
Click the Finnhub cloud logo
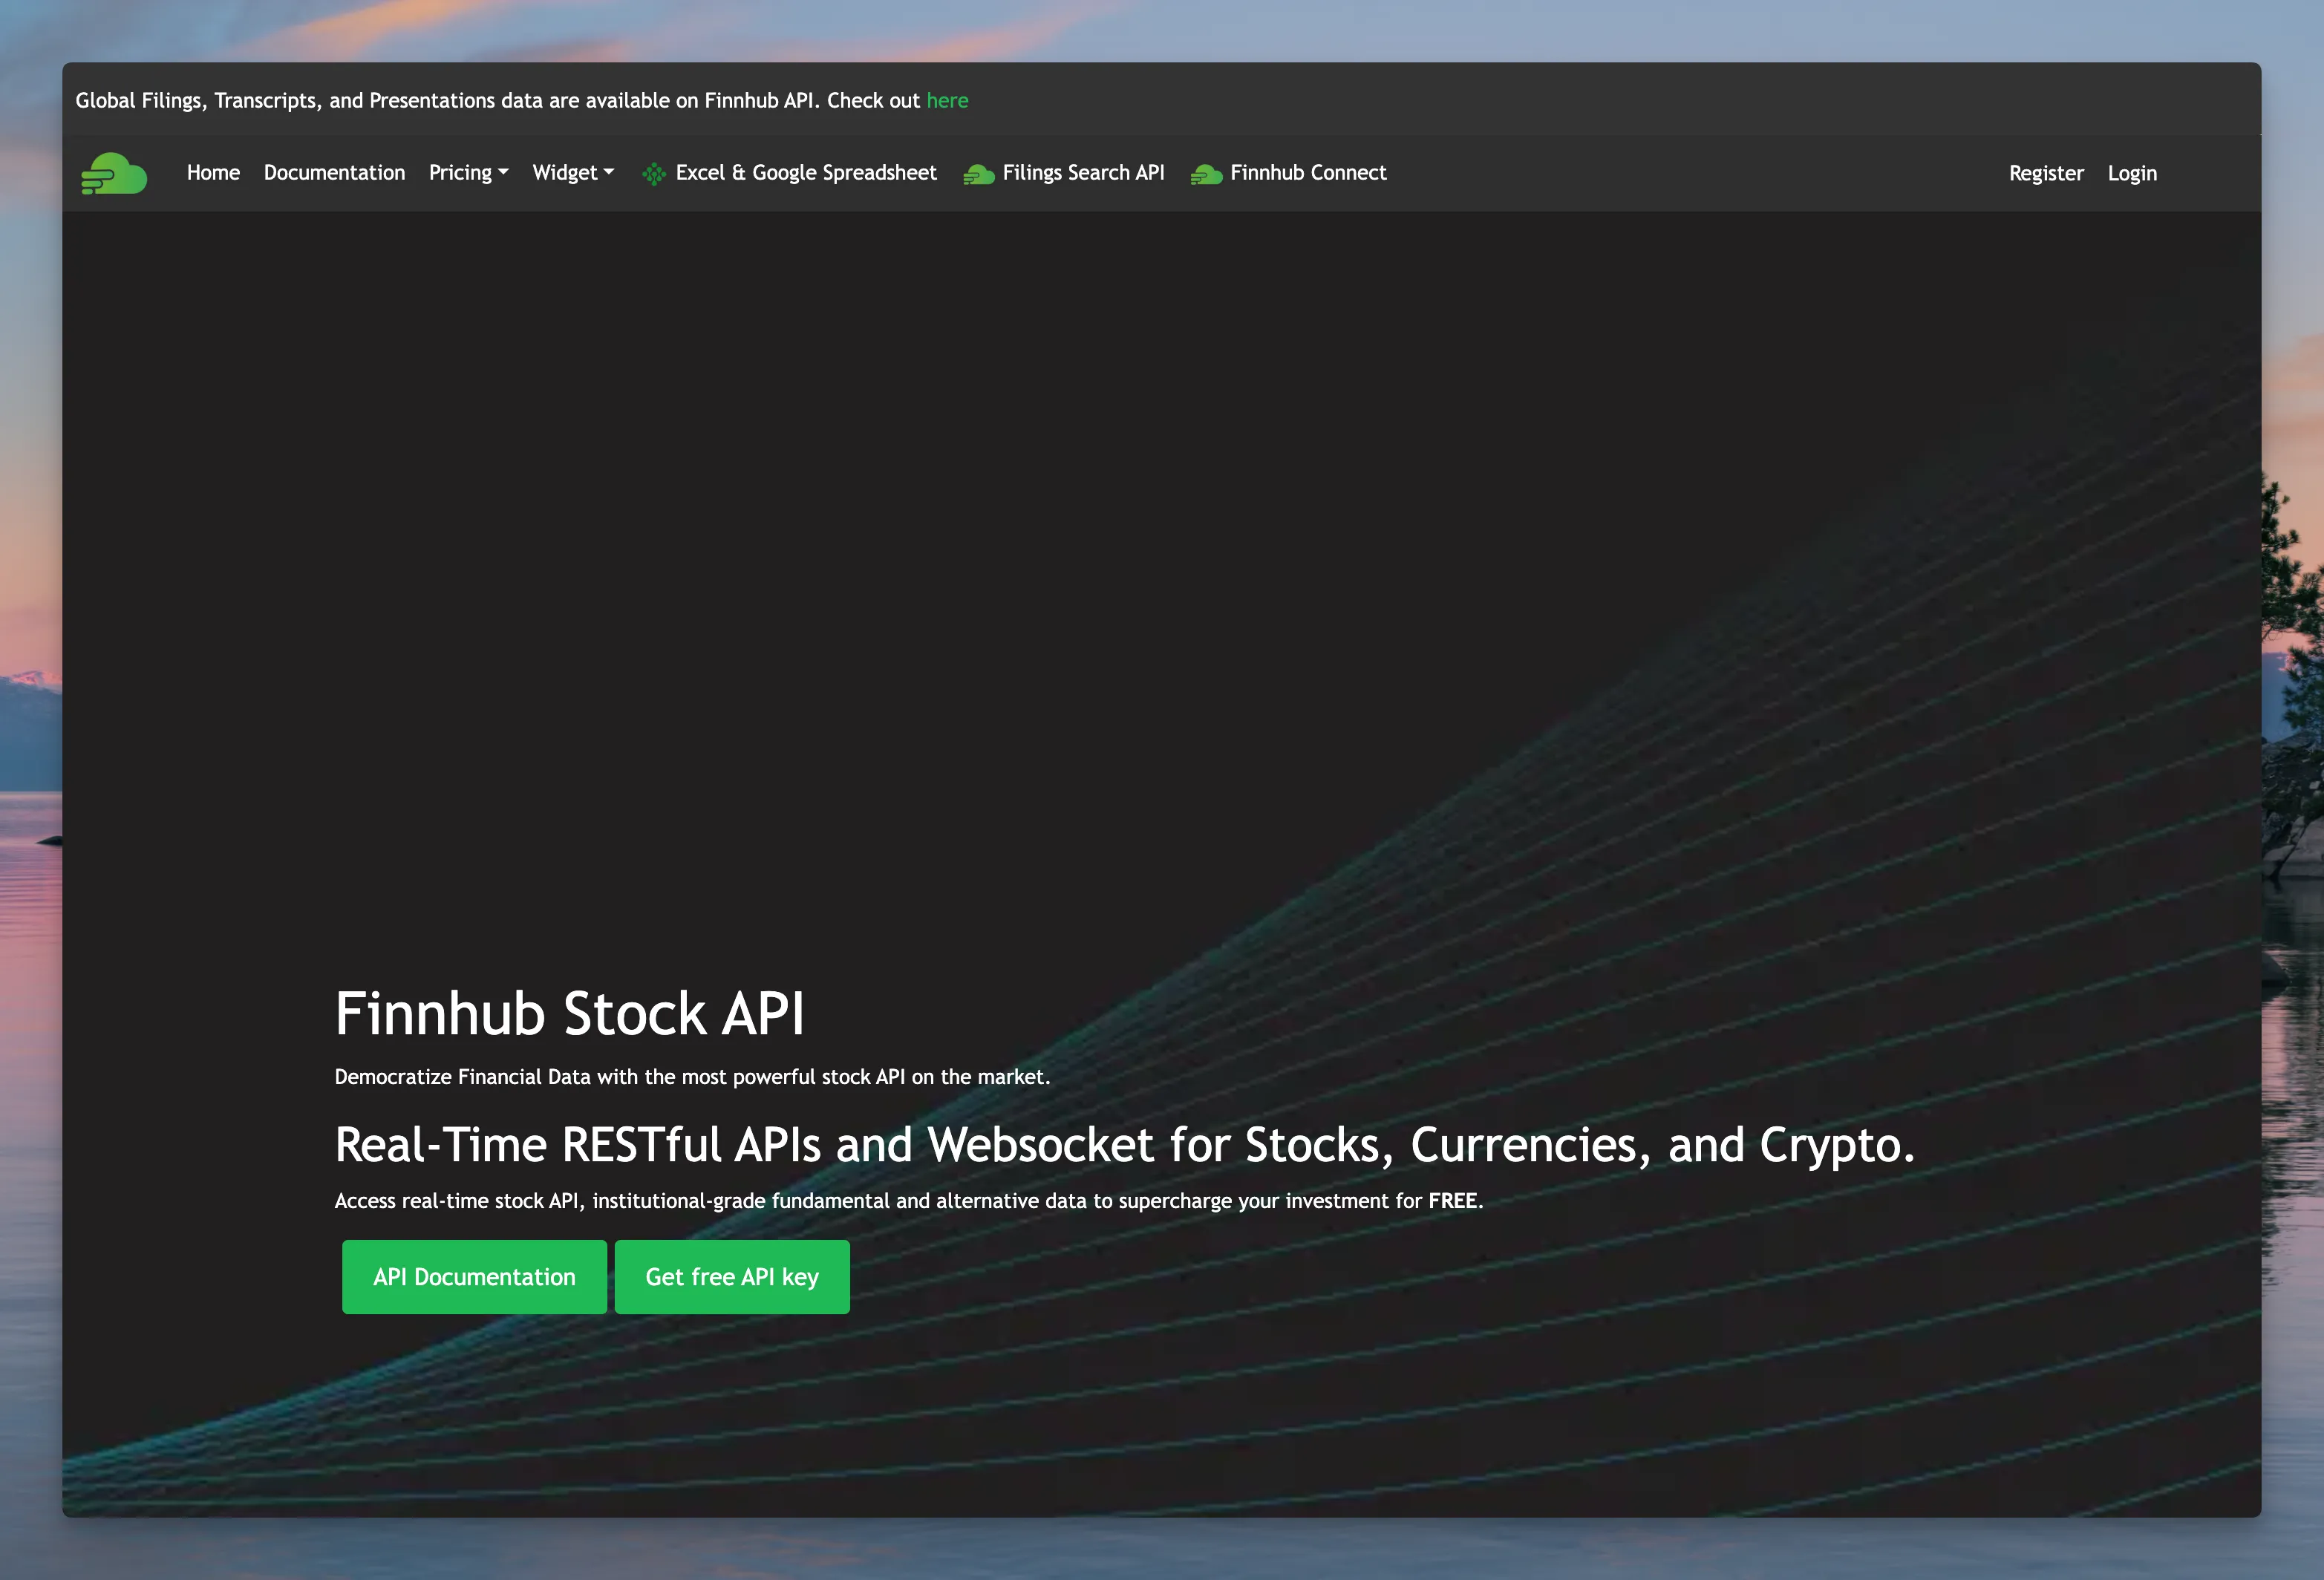click(114, 173)
